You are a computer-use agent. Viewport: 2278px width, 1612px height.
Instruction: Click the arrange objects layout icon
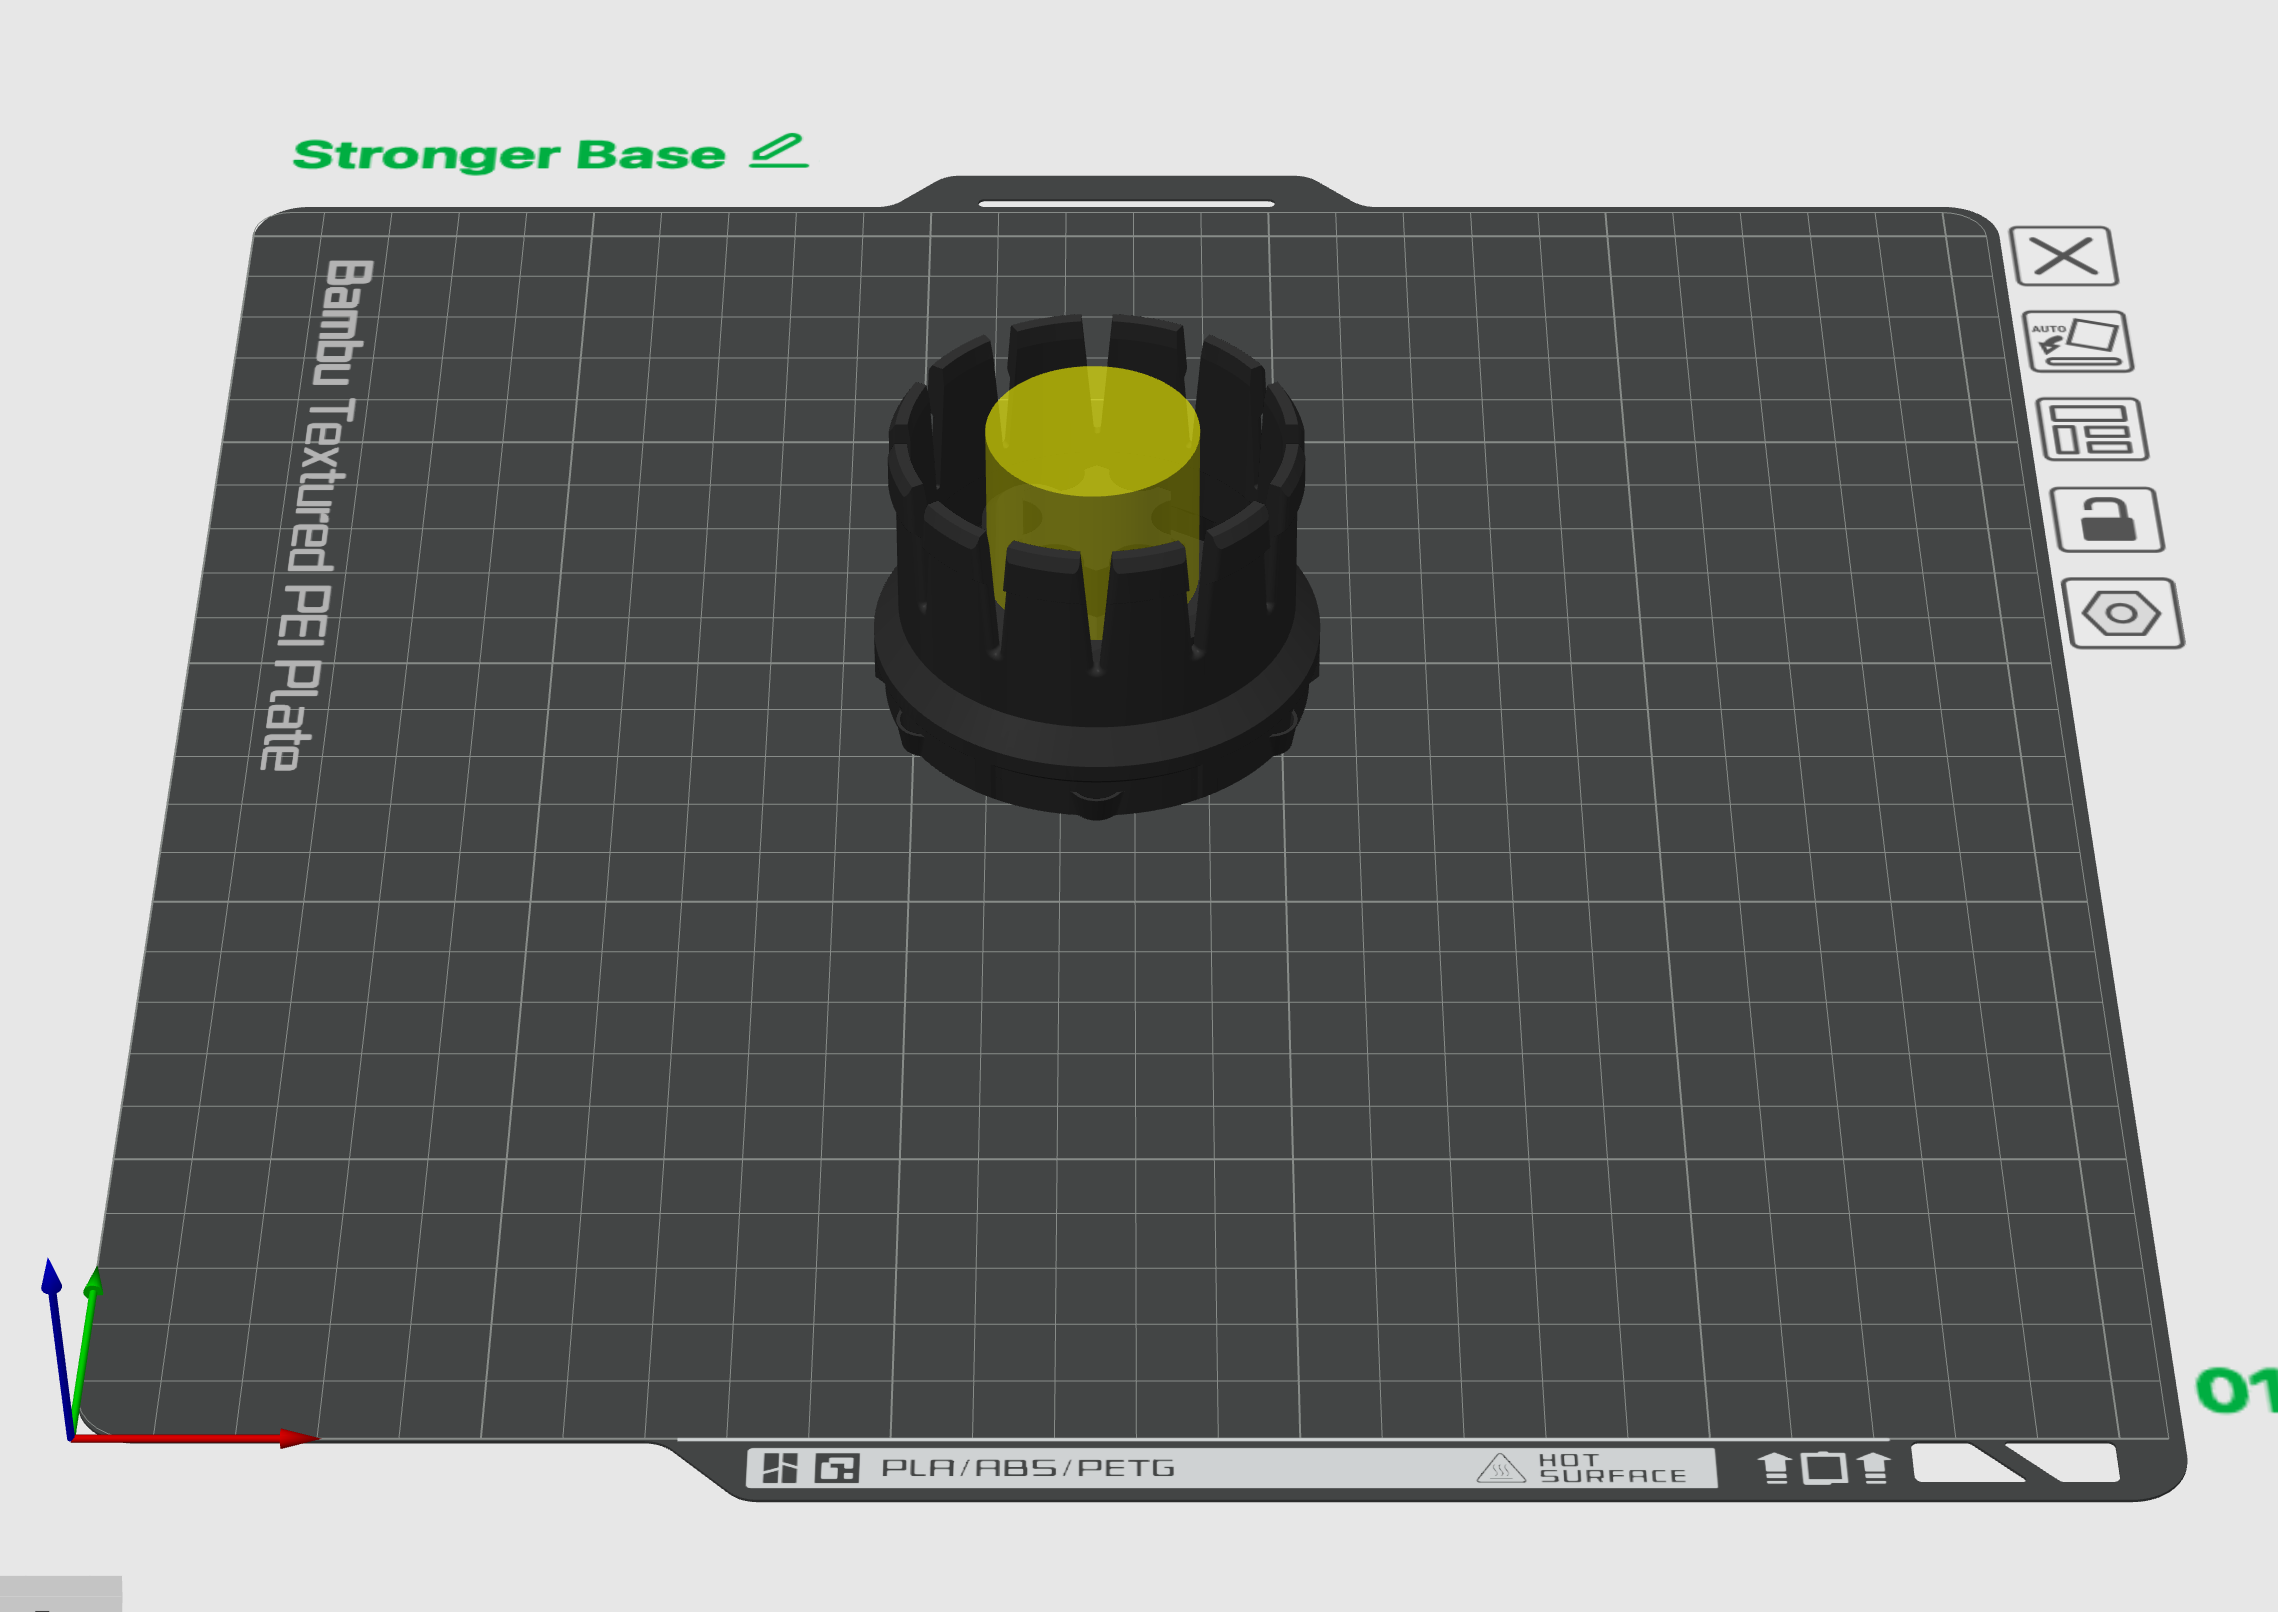point(2092,430)
